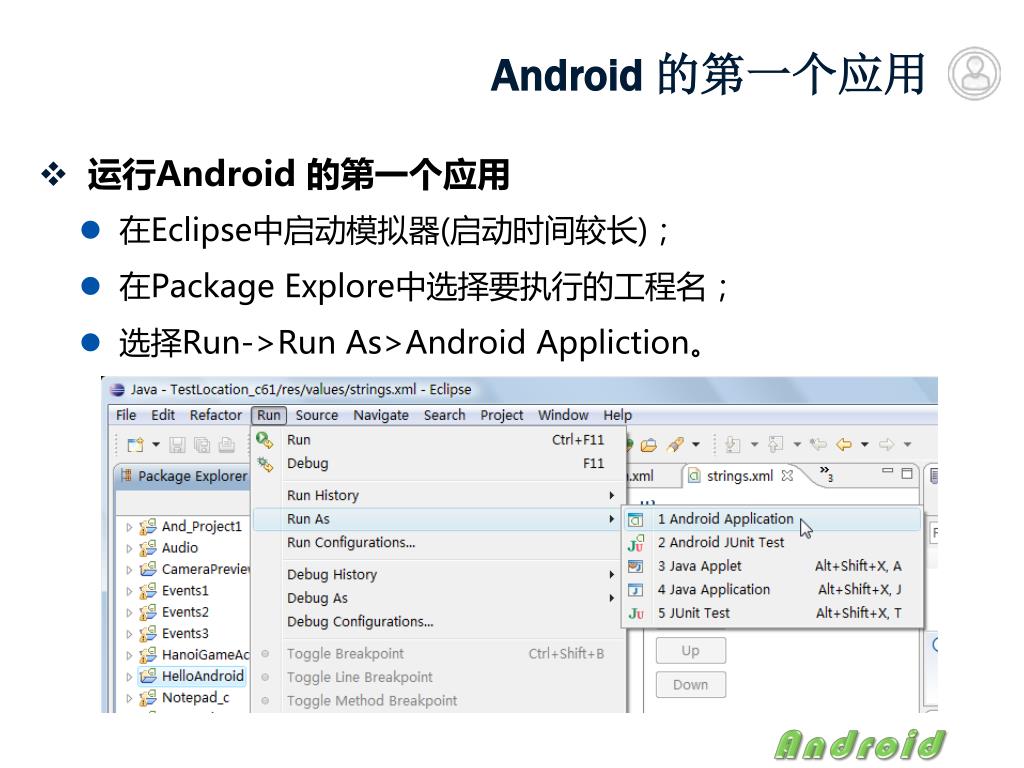Click the Save toolbar icon
The image size is (1024, 768).
[177, 445]
